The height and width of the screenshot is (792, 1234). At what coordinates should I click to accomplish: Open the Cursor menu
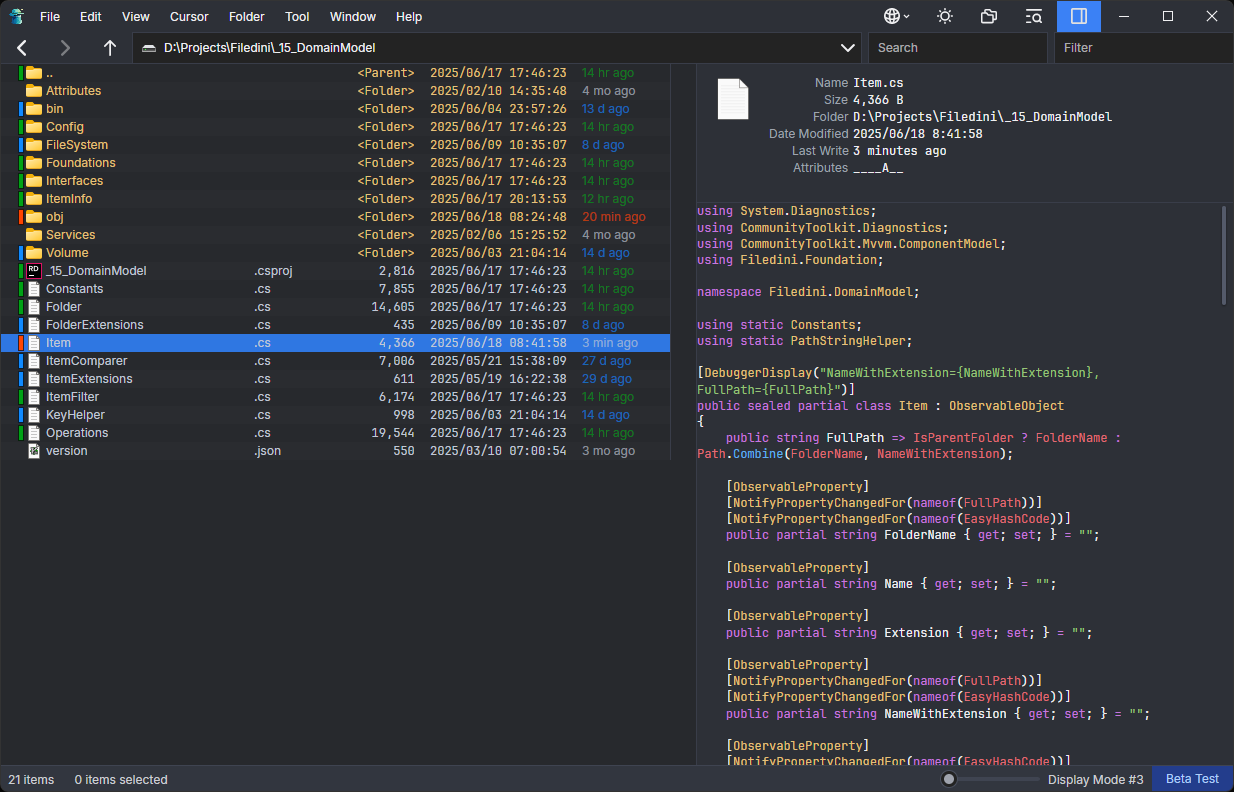coord(189,17)
